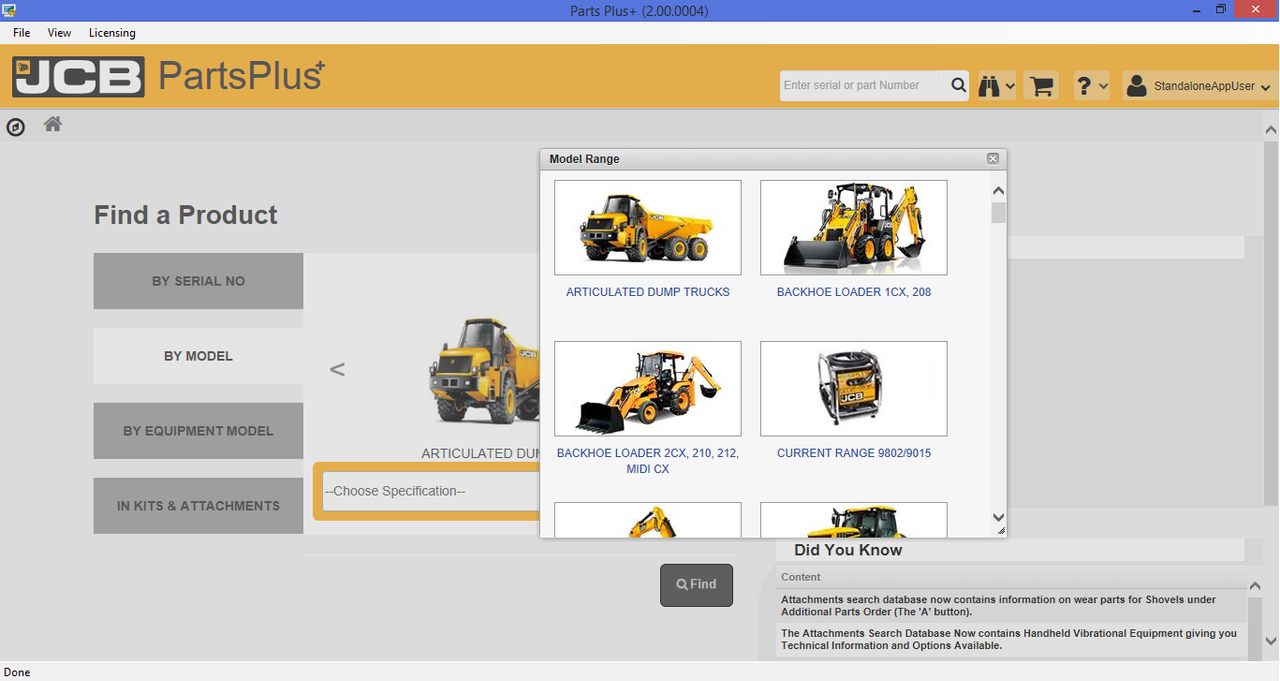Image resolution: width=1280 pixels, height=681 pixels.
Task: Open the Choose Specification dropdown
Action: coord(431,491)
